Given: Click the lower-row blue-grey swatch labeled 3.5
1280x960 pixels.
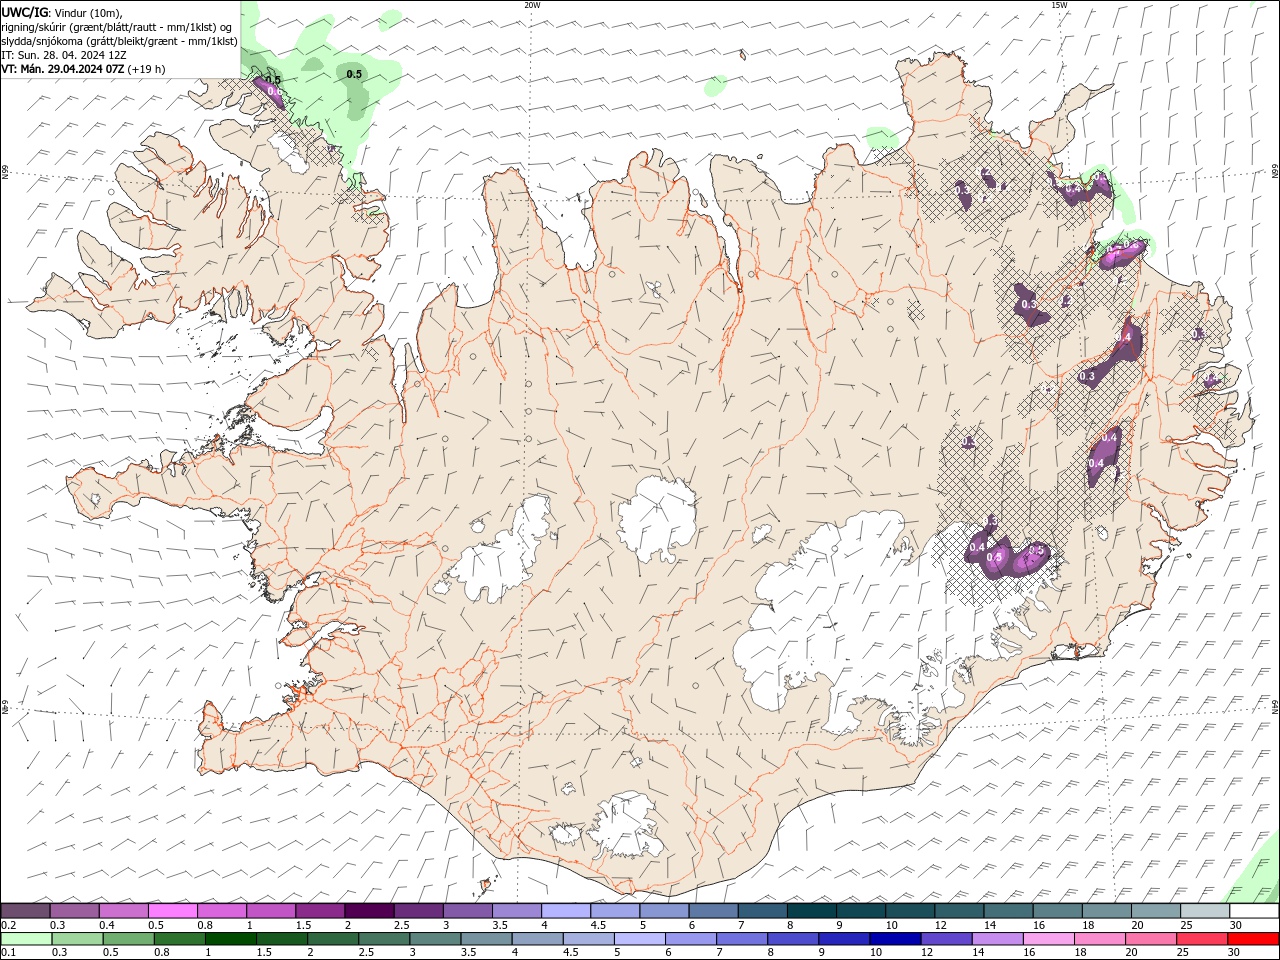Looking at the screenshot, I should point(486,939).
